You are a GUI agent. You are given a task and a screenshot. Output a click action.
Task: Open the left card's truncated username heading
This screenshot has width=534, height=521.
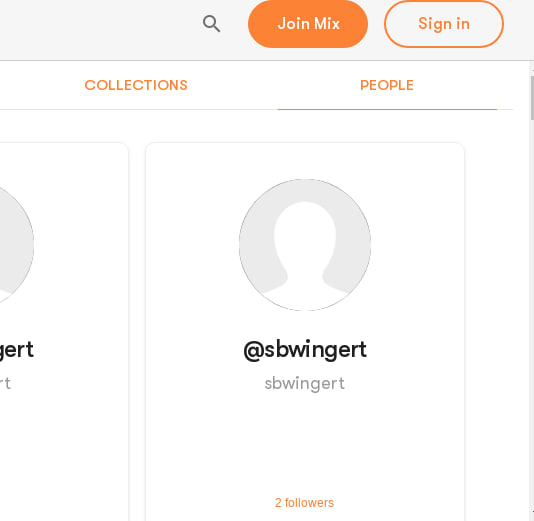pos(16,350)
